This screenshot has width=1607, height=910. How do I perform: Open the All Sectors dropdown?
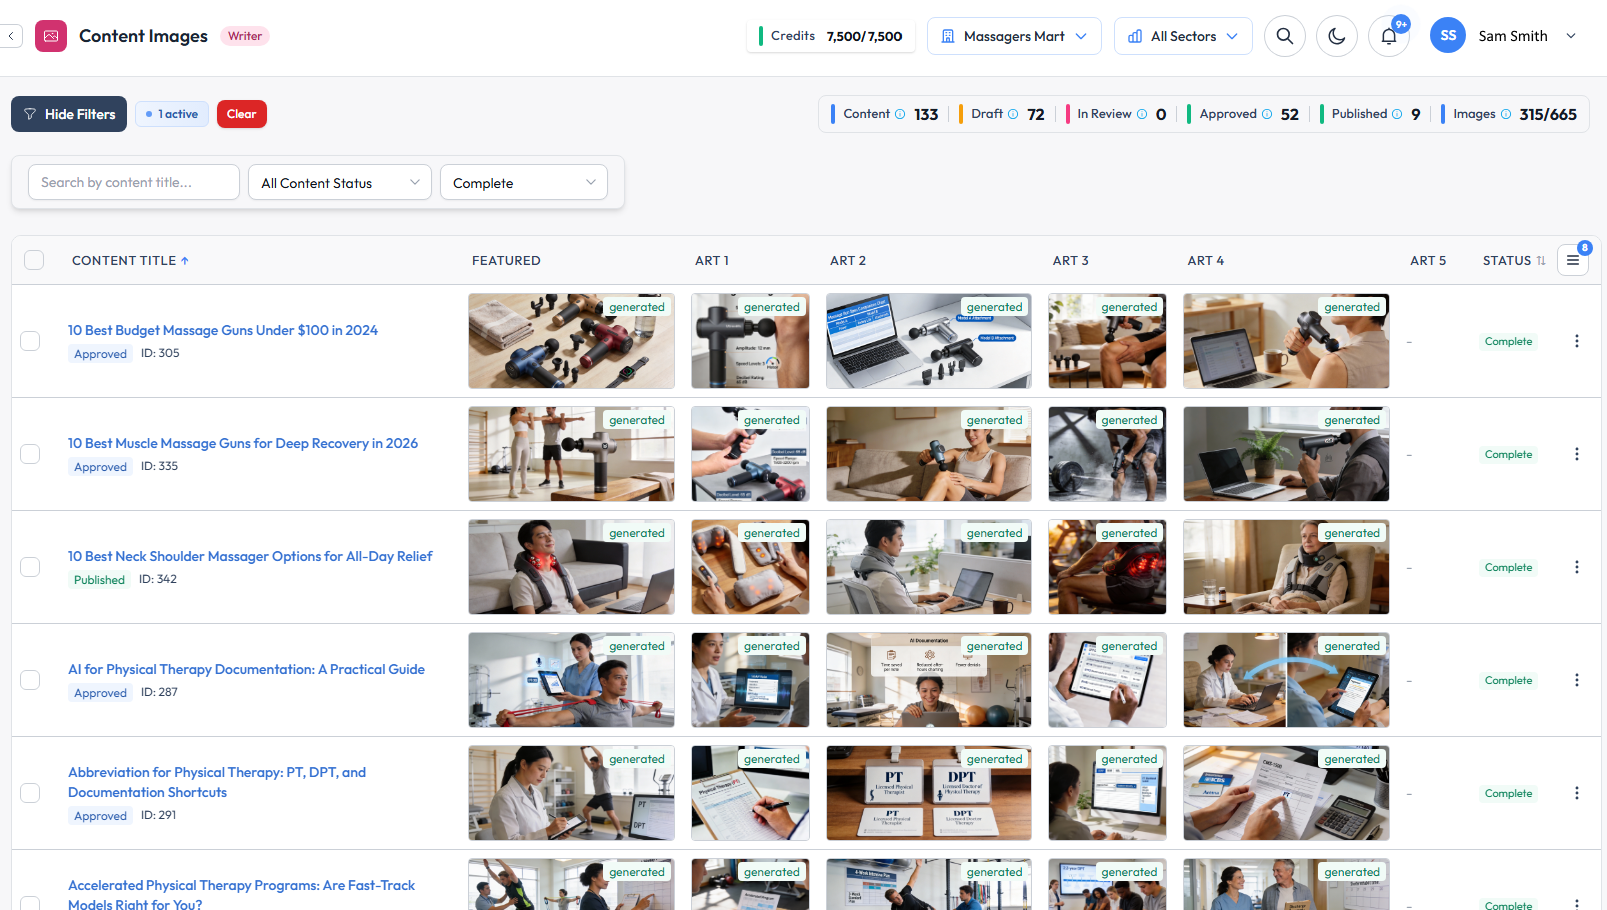pos(1182,36)
